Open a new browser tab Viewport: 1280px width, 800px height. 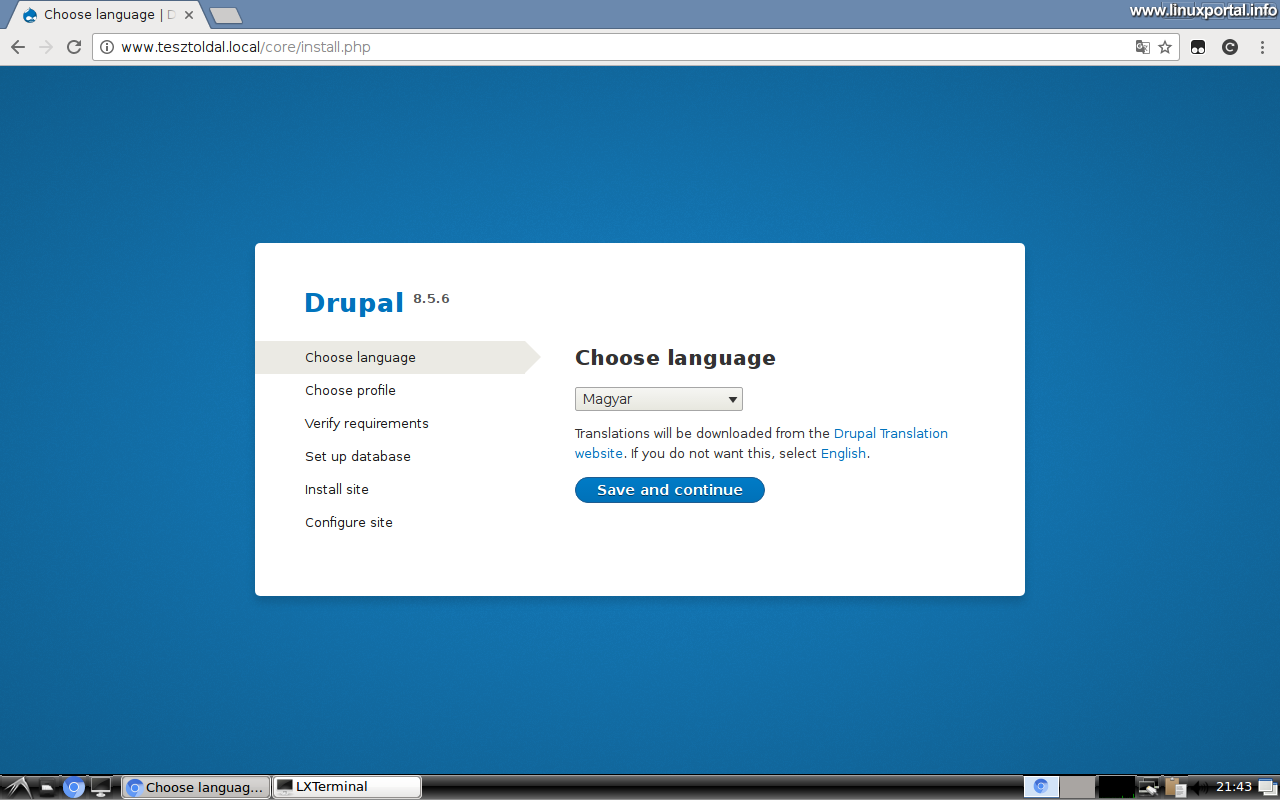(x=226, y=15)
